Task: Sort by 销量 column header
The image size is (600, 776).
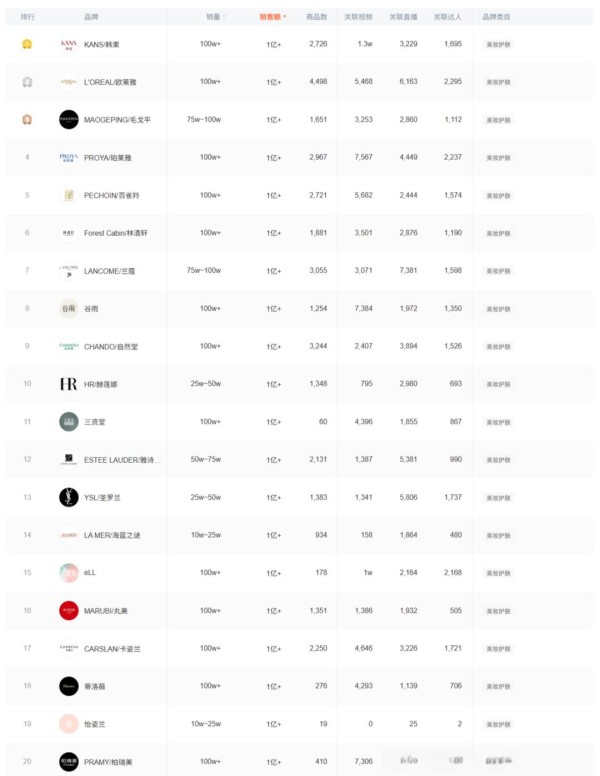Action: tap(214, 17)
